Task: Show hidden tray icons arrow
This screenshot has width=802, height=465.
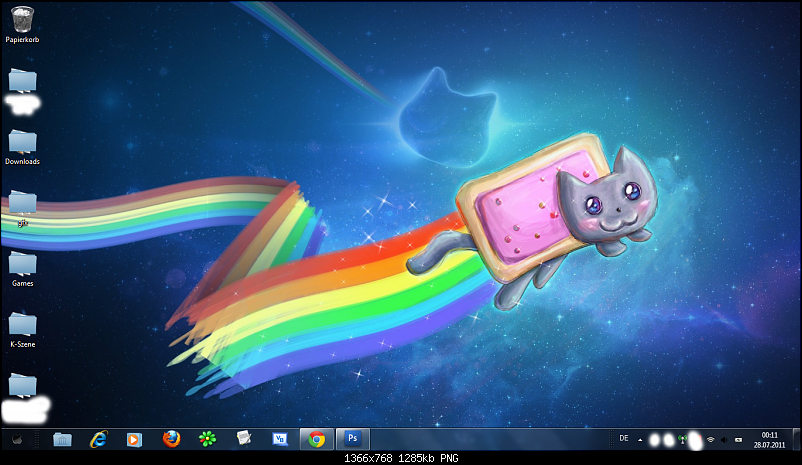Action: (x=640, y=439)
